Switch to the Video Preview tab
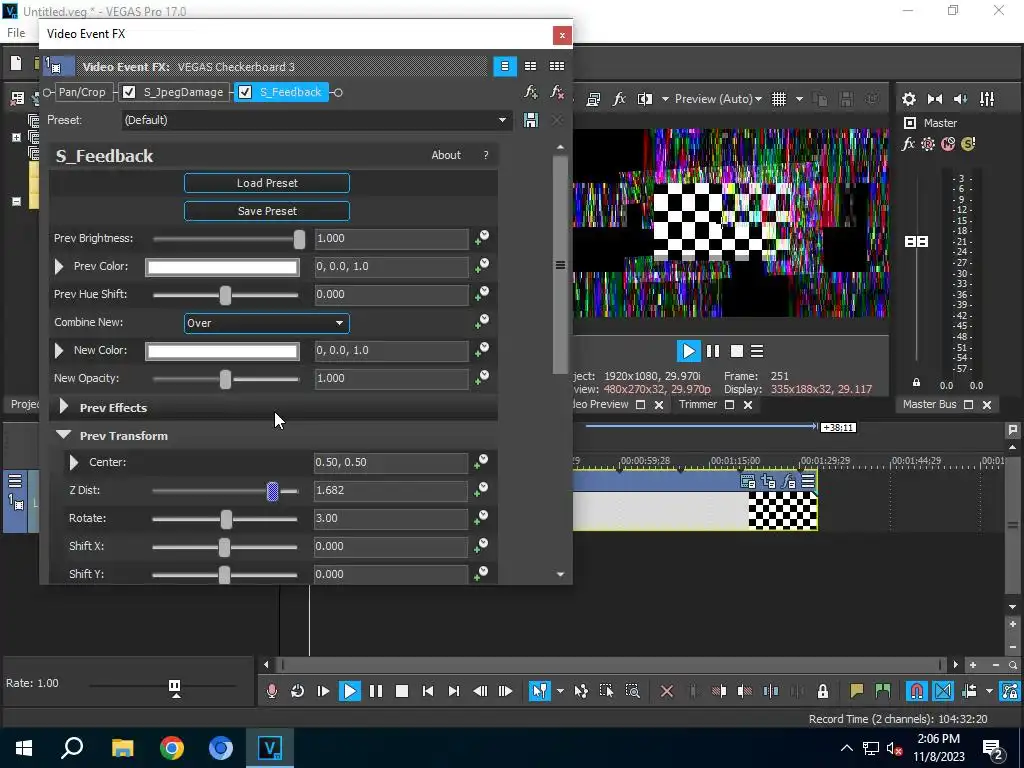1024x768 pixels. (601, 404)
